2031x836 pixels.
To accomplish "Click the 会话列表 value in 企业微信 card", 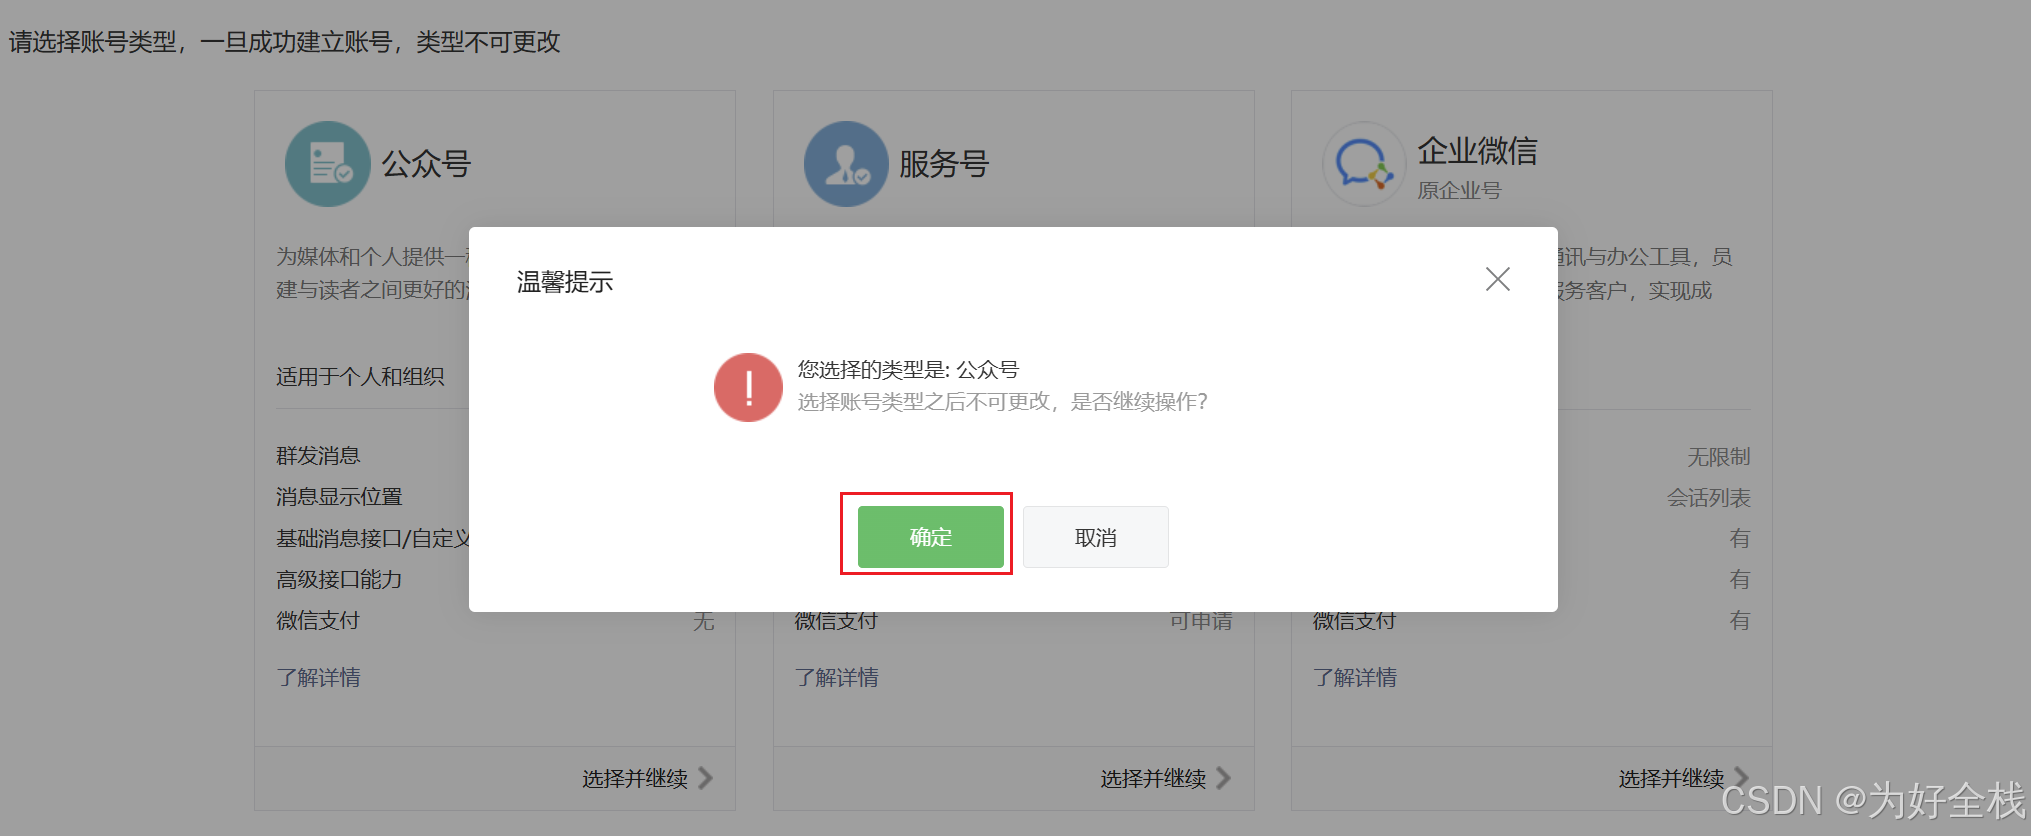I will click(1708, 498).
